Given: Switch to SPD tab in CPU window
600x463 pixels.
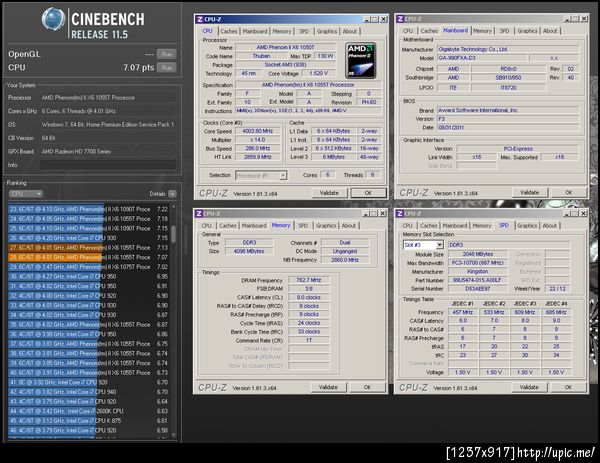Looking at the screenshot, I should (304, 31).
